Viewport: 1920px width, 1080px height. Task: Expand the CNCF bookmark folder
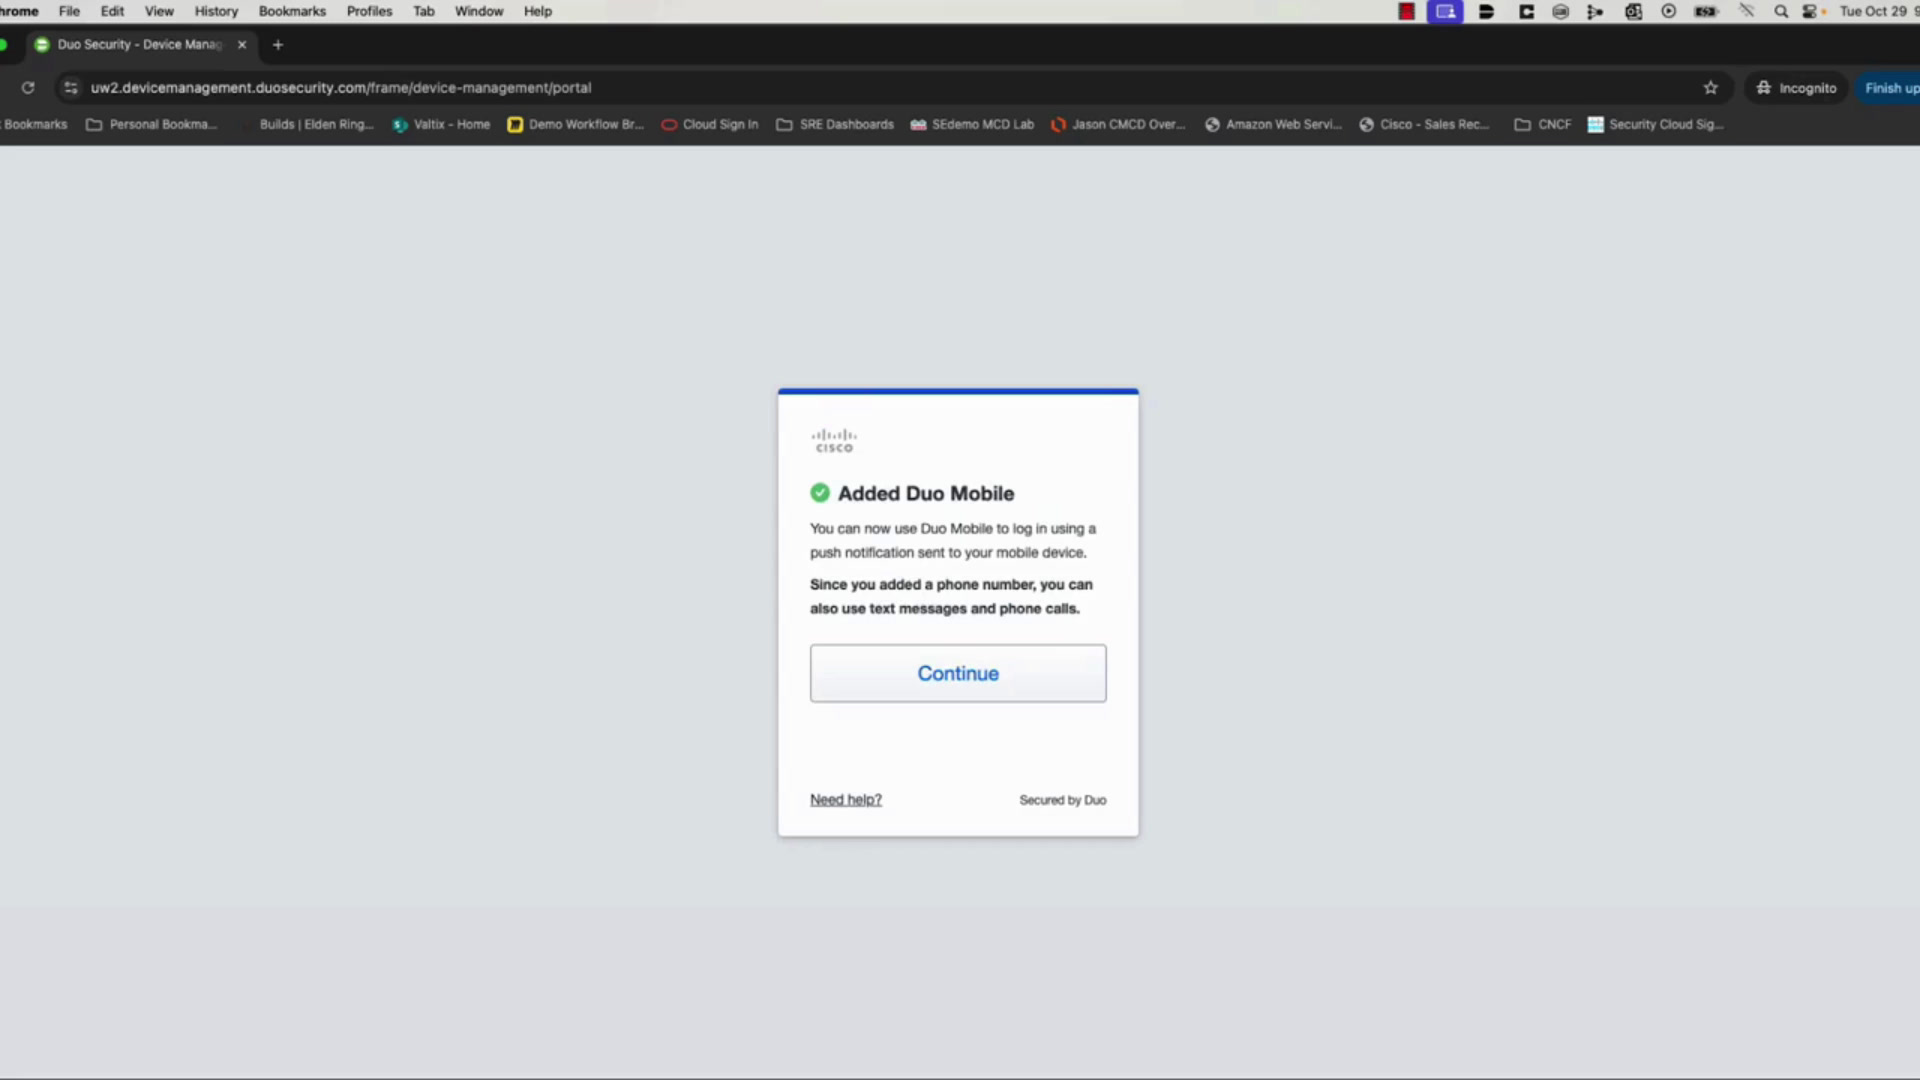coord(1543,125)
